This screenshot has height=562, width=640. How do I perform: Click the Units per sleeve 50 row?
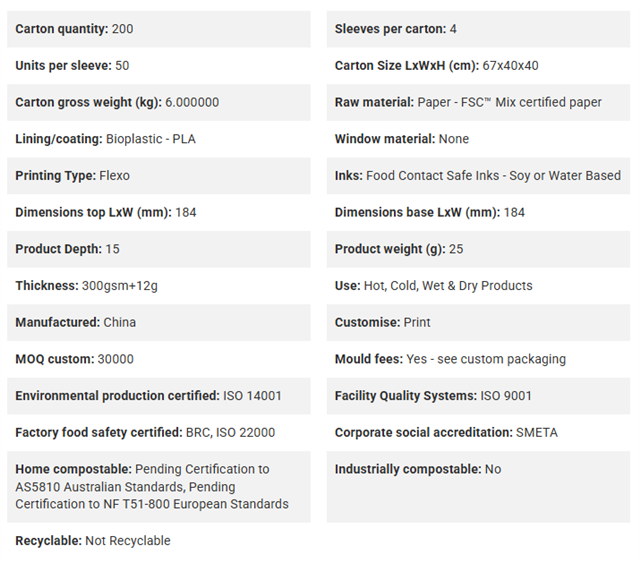coord(159,66)
